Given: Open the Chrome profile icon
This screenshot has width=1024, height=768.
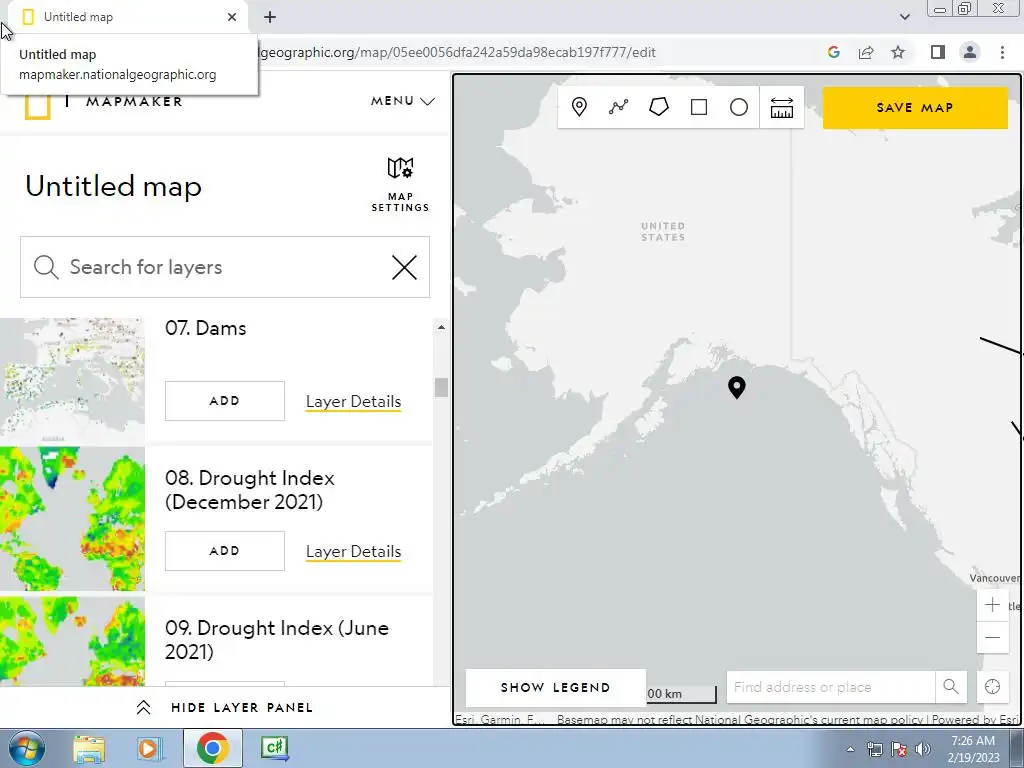Looking at the screenshot, I should pyautogui.click(x=970, y=52).
